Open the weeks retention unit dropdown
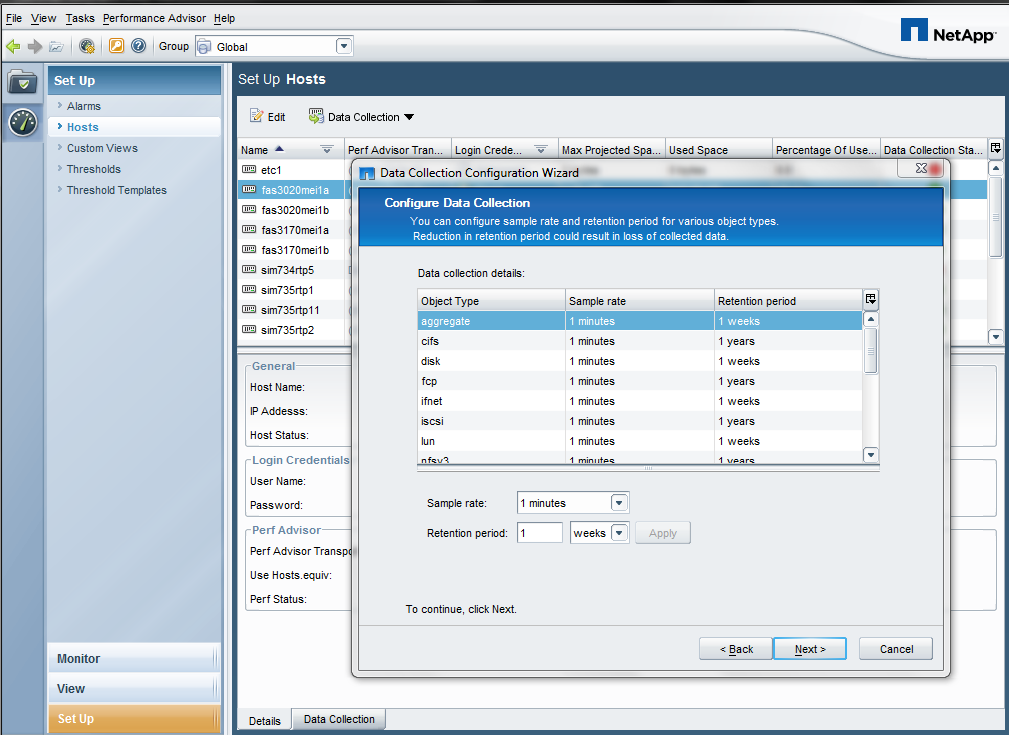This screenshot has width=1009, height=735. pyautogui.click(x=618, y=533)
